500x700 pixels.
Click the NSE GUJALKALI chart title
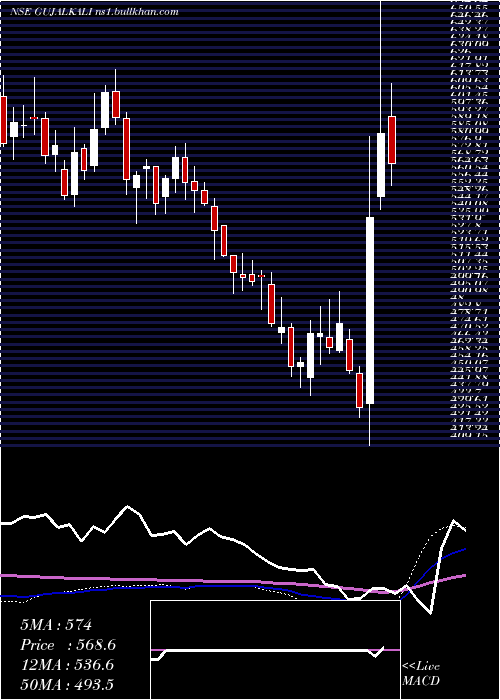click(94, 12)
